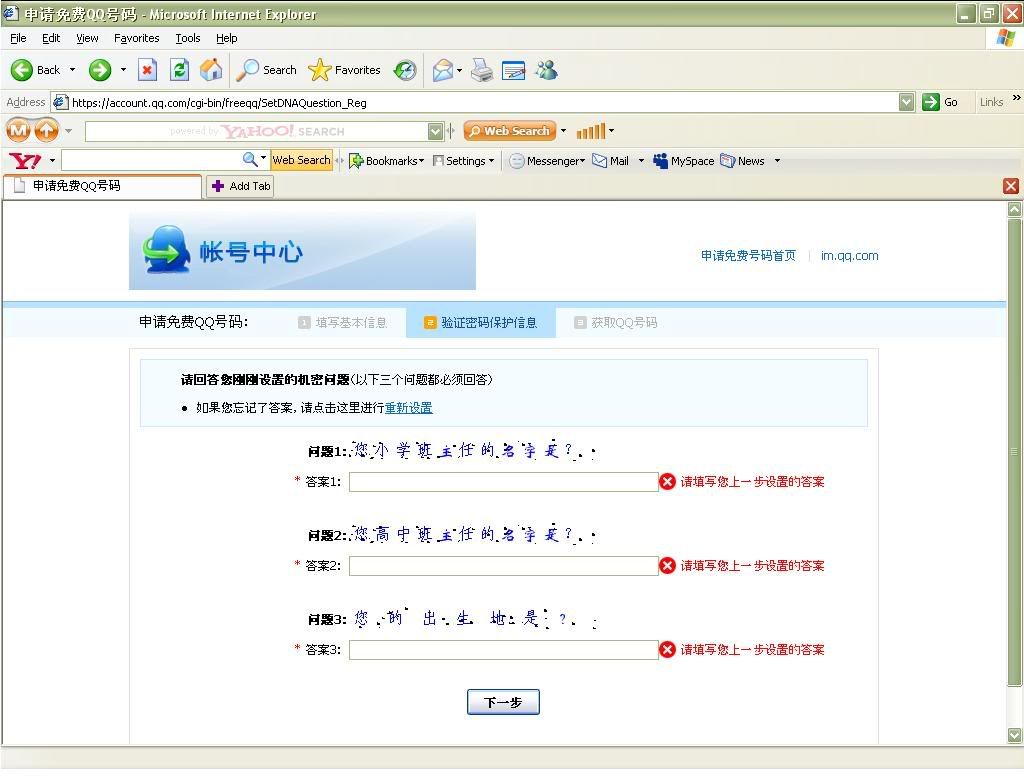
Task: Expand the address bar dropdown
Action: pos(906,102)
